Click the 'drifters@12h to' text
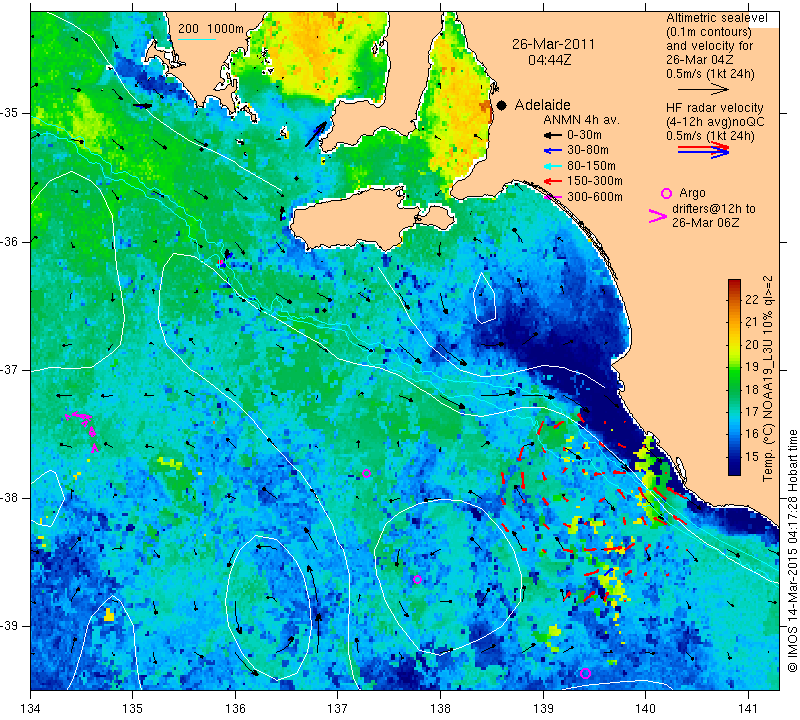 click(x=714, y=209)
